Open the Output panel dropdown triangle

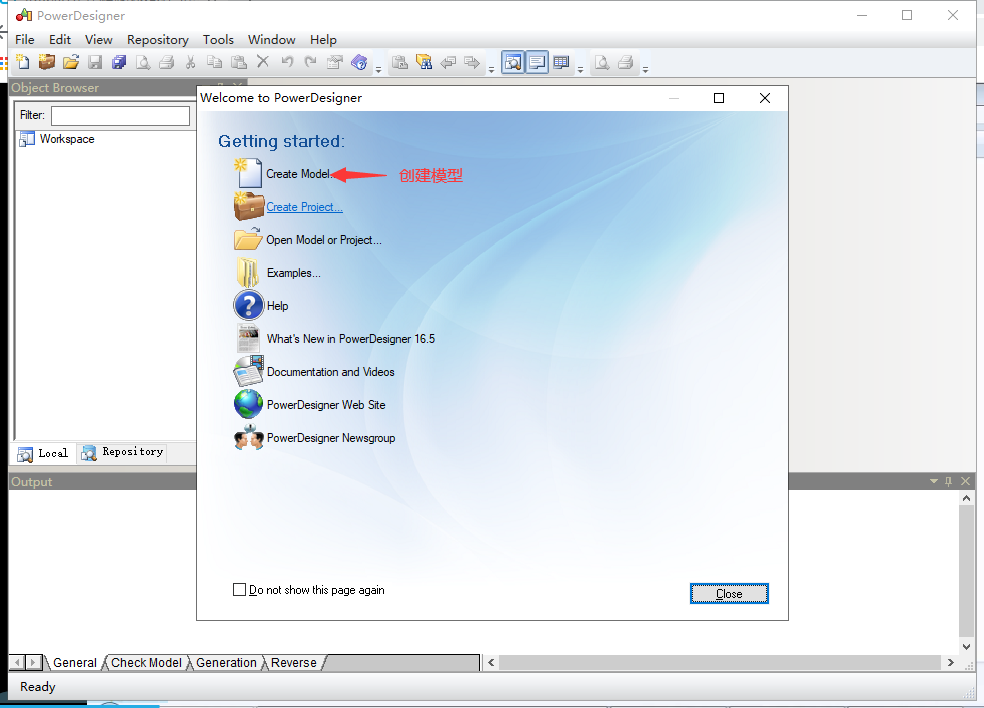point(934,481)
